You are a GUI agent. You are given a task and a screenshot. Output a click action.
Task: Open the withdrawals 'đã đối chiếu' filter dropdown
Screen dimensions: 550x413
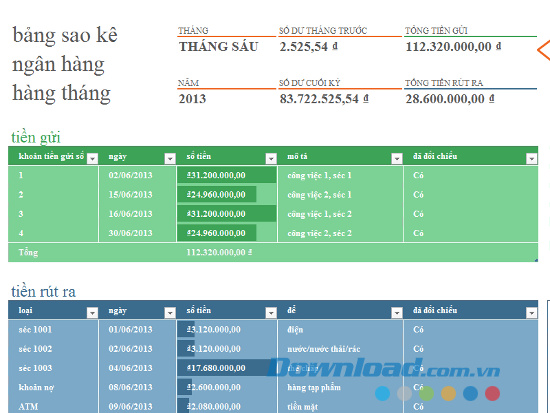pyautogui.click(x=531, y=312)
